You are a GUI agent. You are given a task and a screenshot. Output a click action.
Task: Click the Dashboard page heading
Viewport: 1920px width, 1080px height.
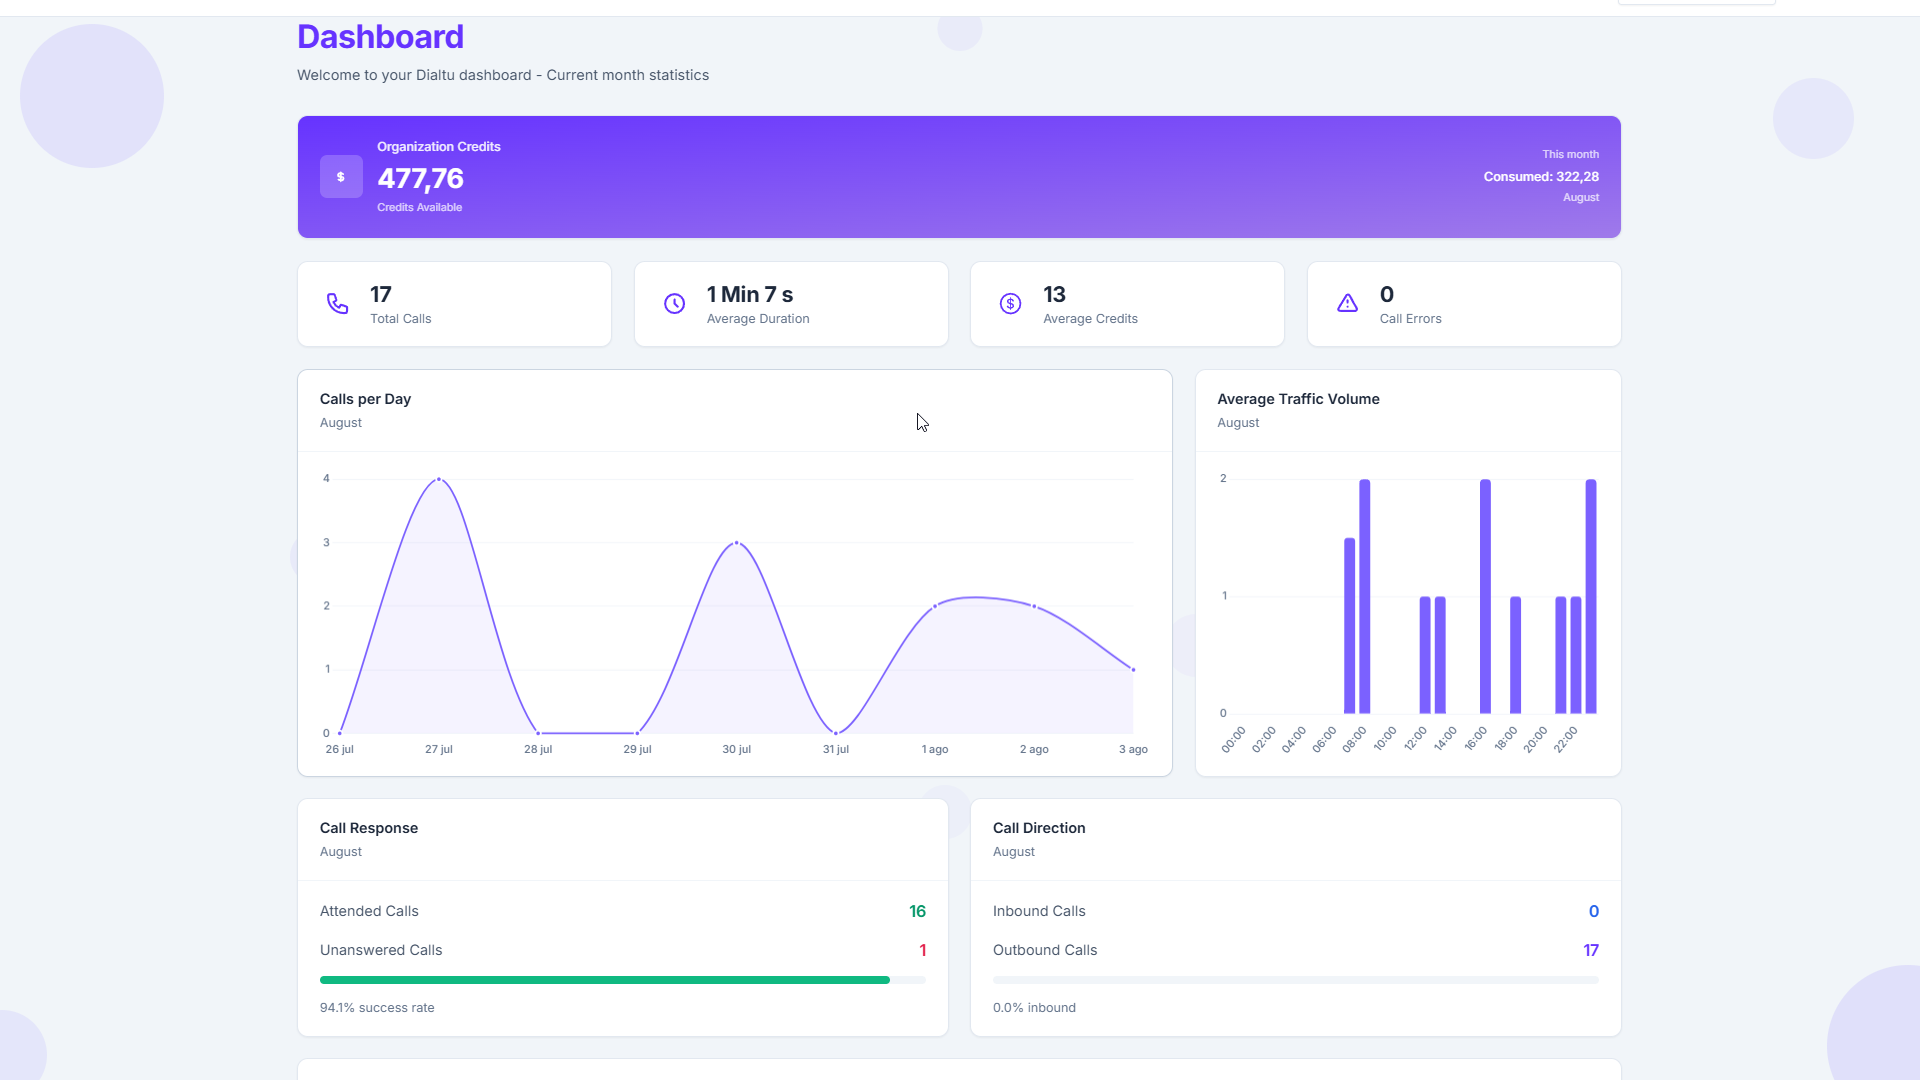380,37
